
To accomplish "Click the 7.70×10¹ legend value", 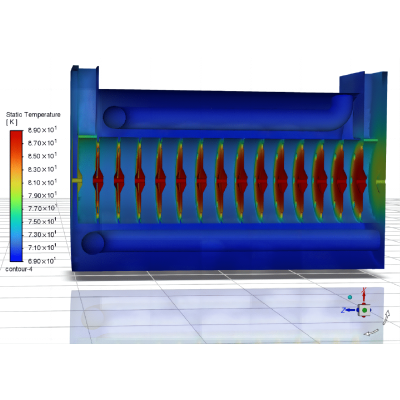I will (42, 208).
